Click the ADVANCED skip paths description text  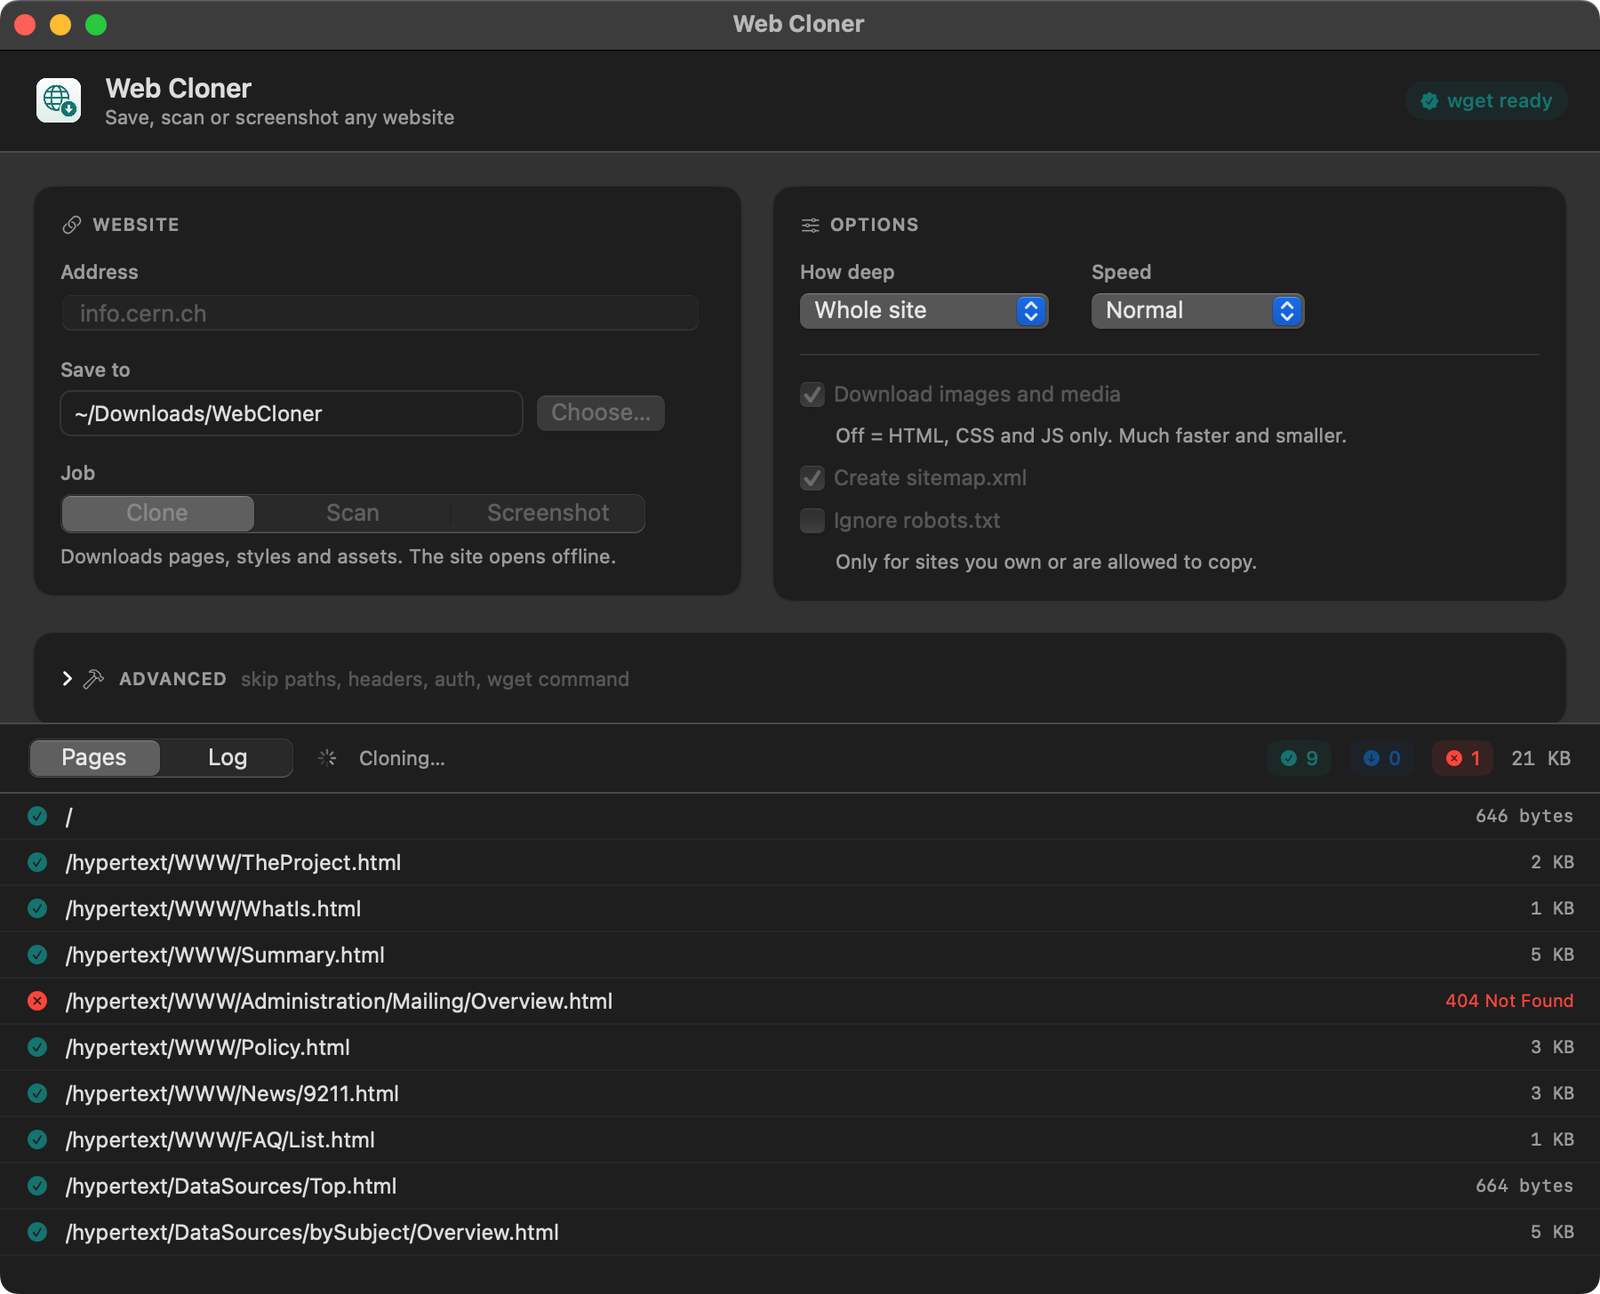[435, 679]
